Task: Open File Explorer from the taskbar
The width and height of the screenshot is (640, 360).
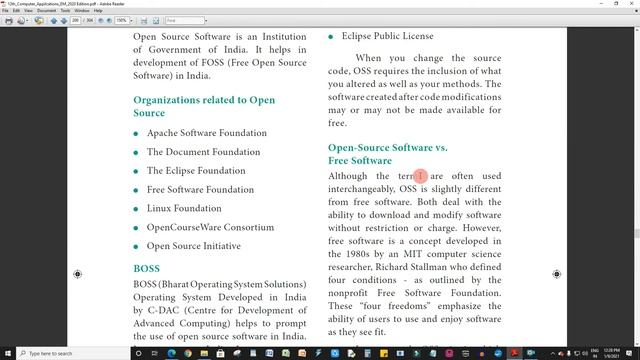Action: click(204, 353)
